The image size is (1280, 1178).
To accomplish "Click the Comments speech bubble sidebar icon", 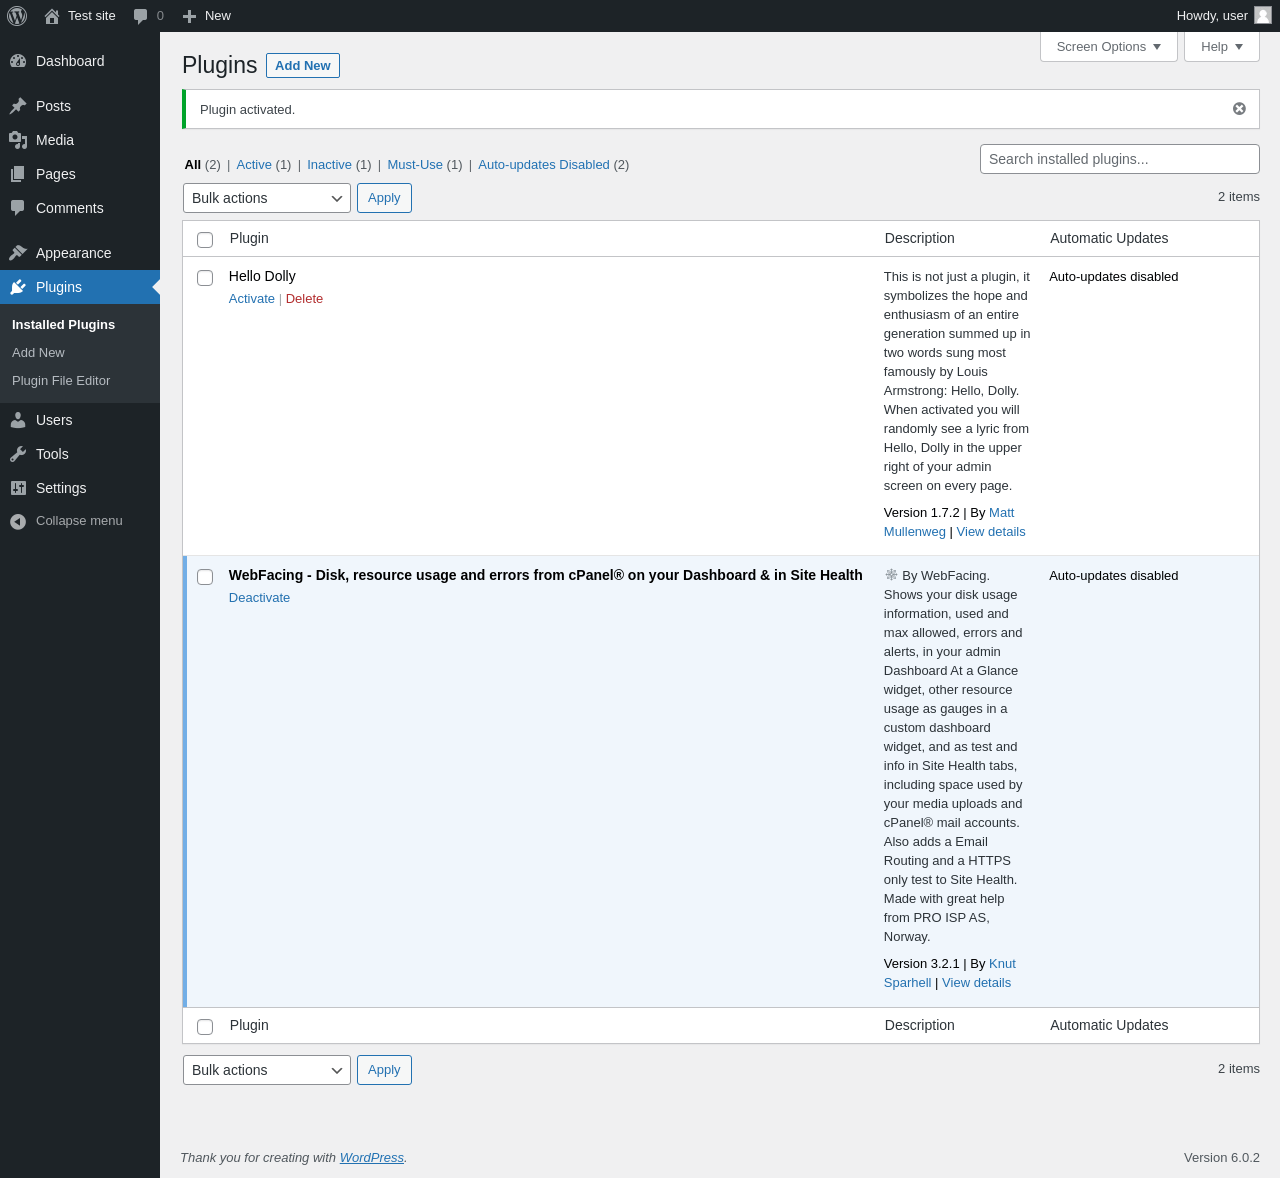I will pos(18,208).
